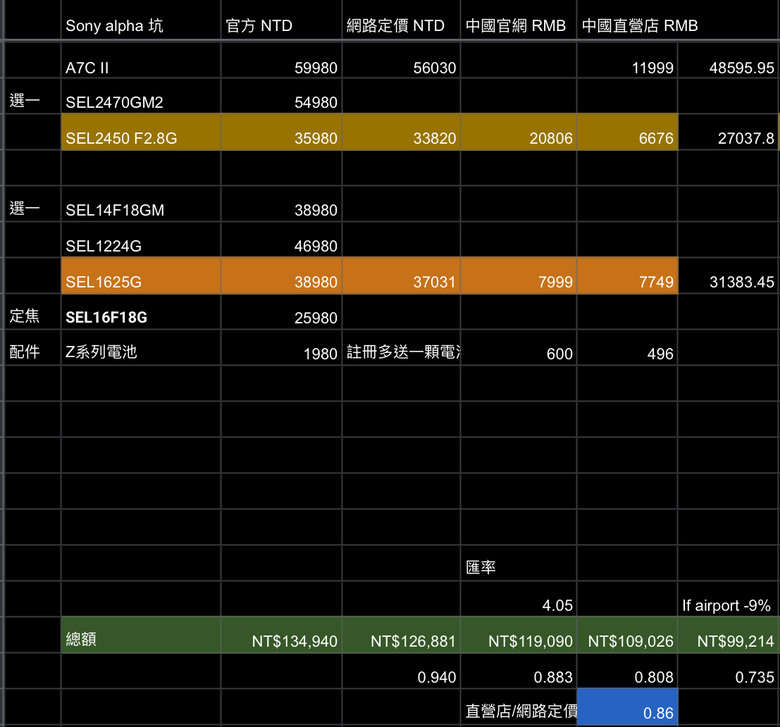780x727 pixels.
Task: Select the 56030 price cell
Action: [x=401, y=60]
